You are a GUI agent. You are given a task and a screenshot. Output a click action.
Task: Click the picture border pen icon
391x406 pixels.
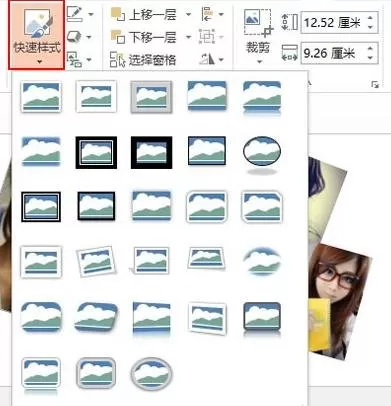pos(74,14)
